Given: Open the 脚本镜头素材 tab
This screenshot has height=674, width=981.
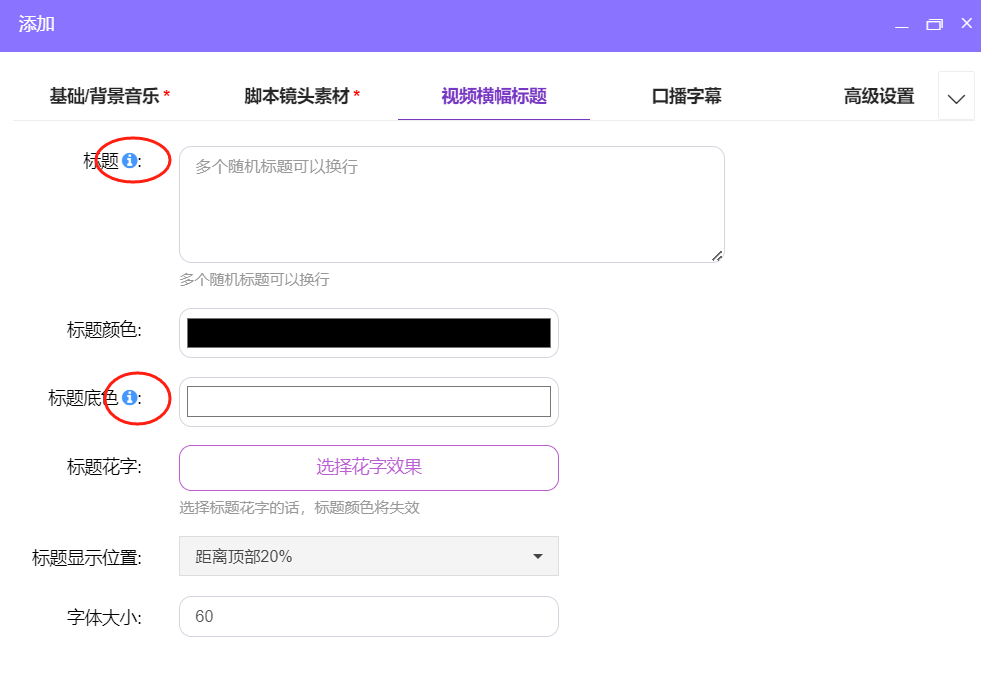Looking at the screenshot, I should point(299,95).
